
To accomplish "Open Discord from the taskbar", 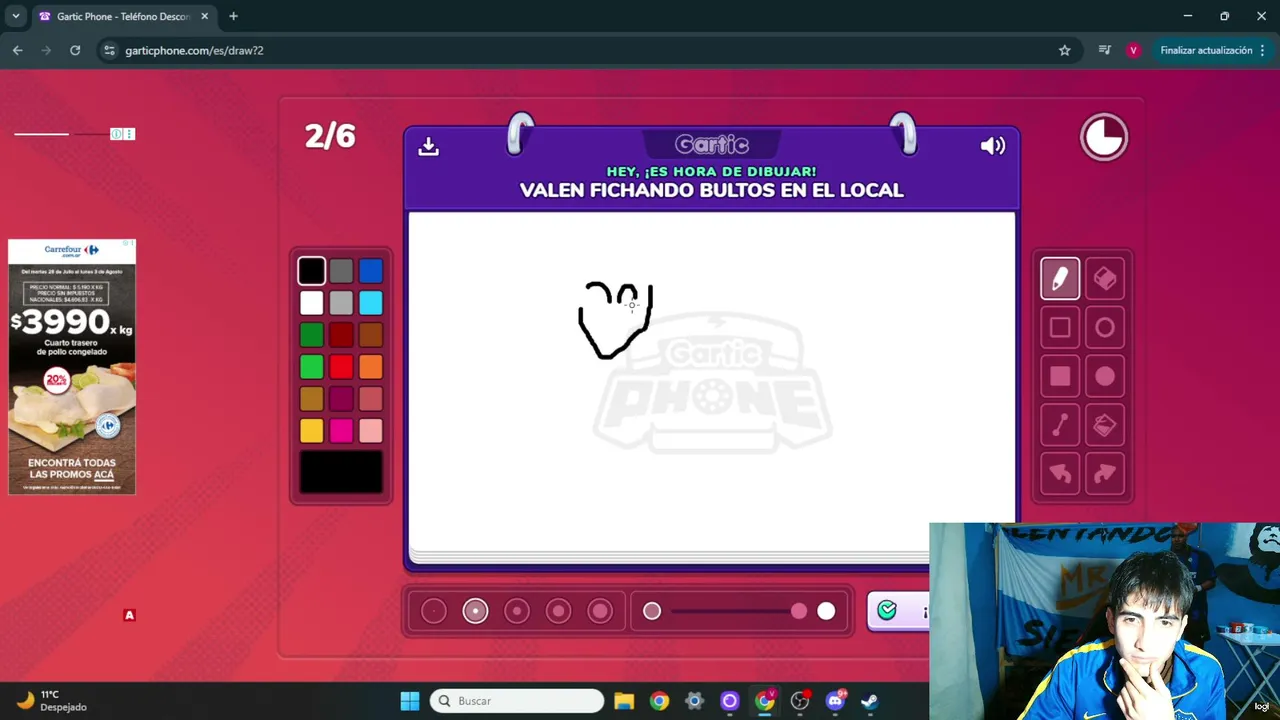I will pos(835,701).
